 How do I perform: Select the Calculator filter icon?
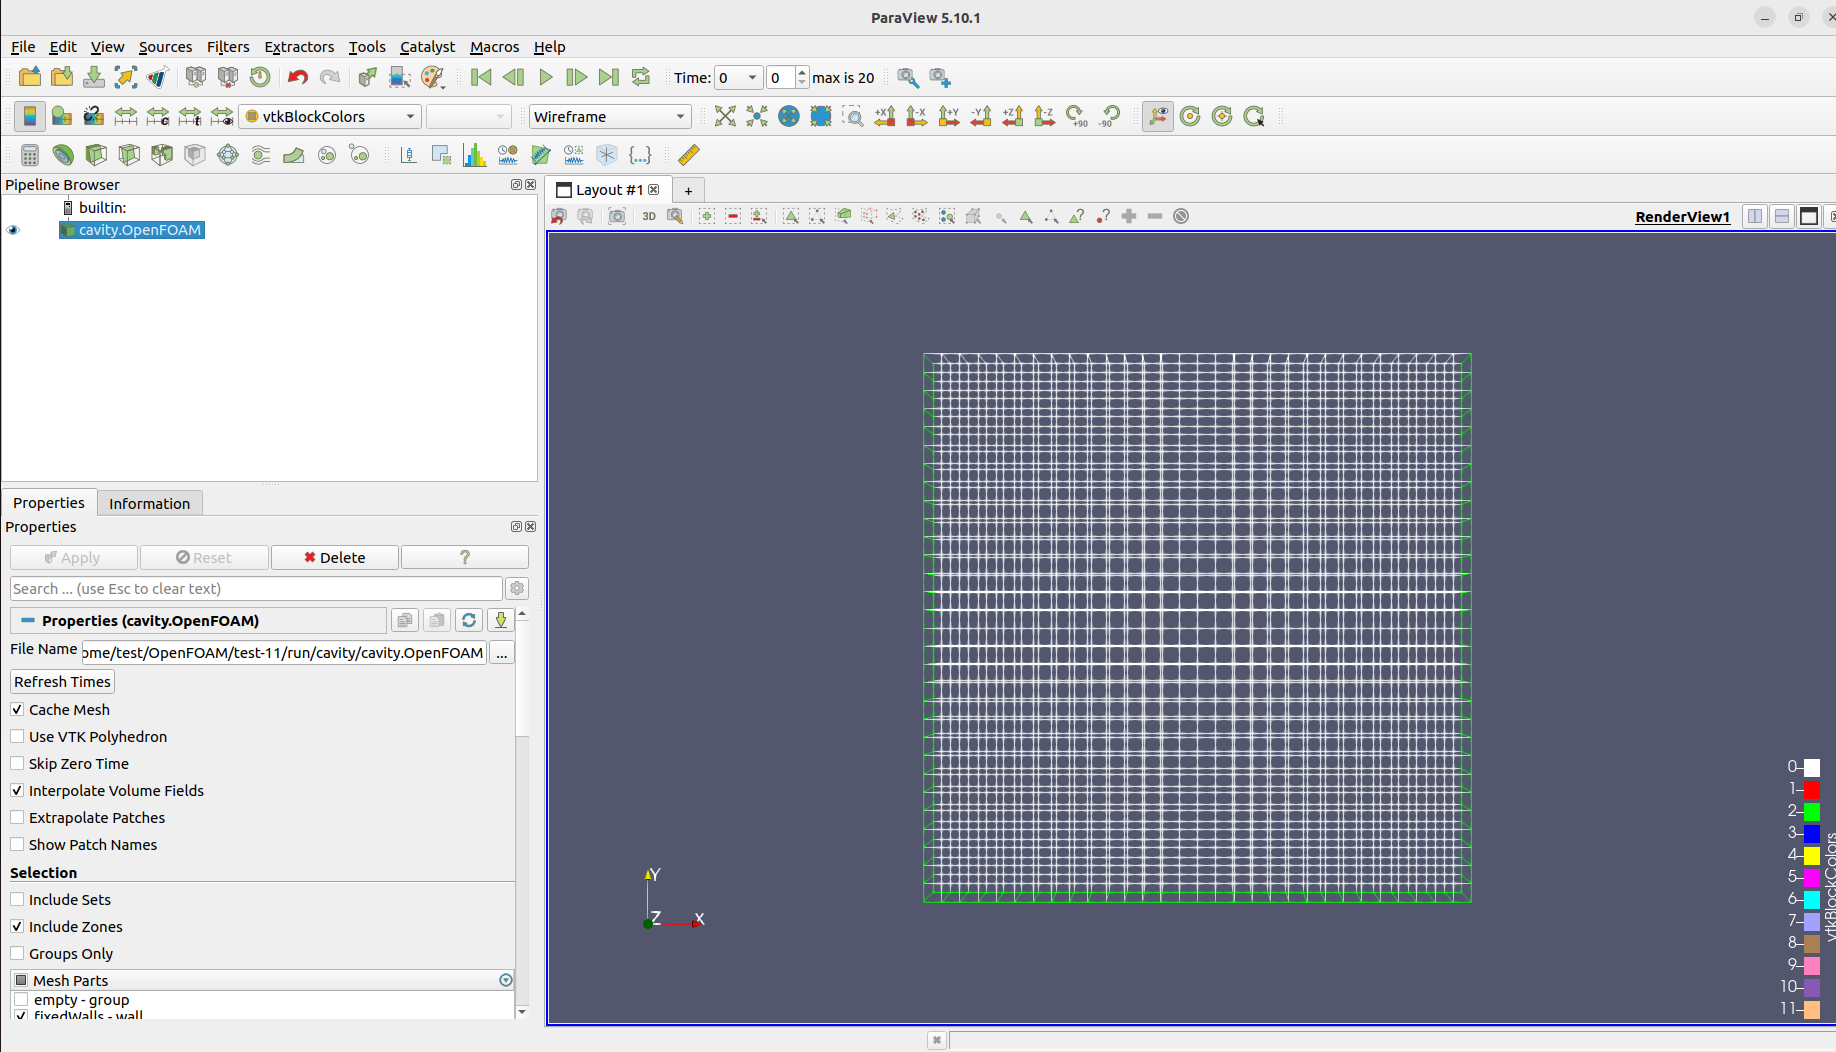(29, 155)
